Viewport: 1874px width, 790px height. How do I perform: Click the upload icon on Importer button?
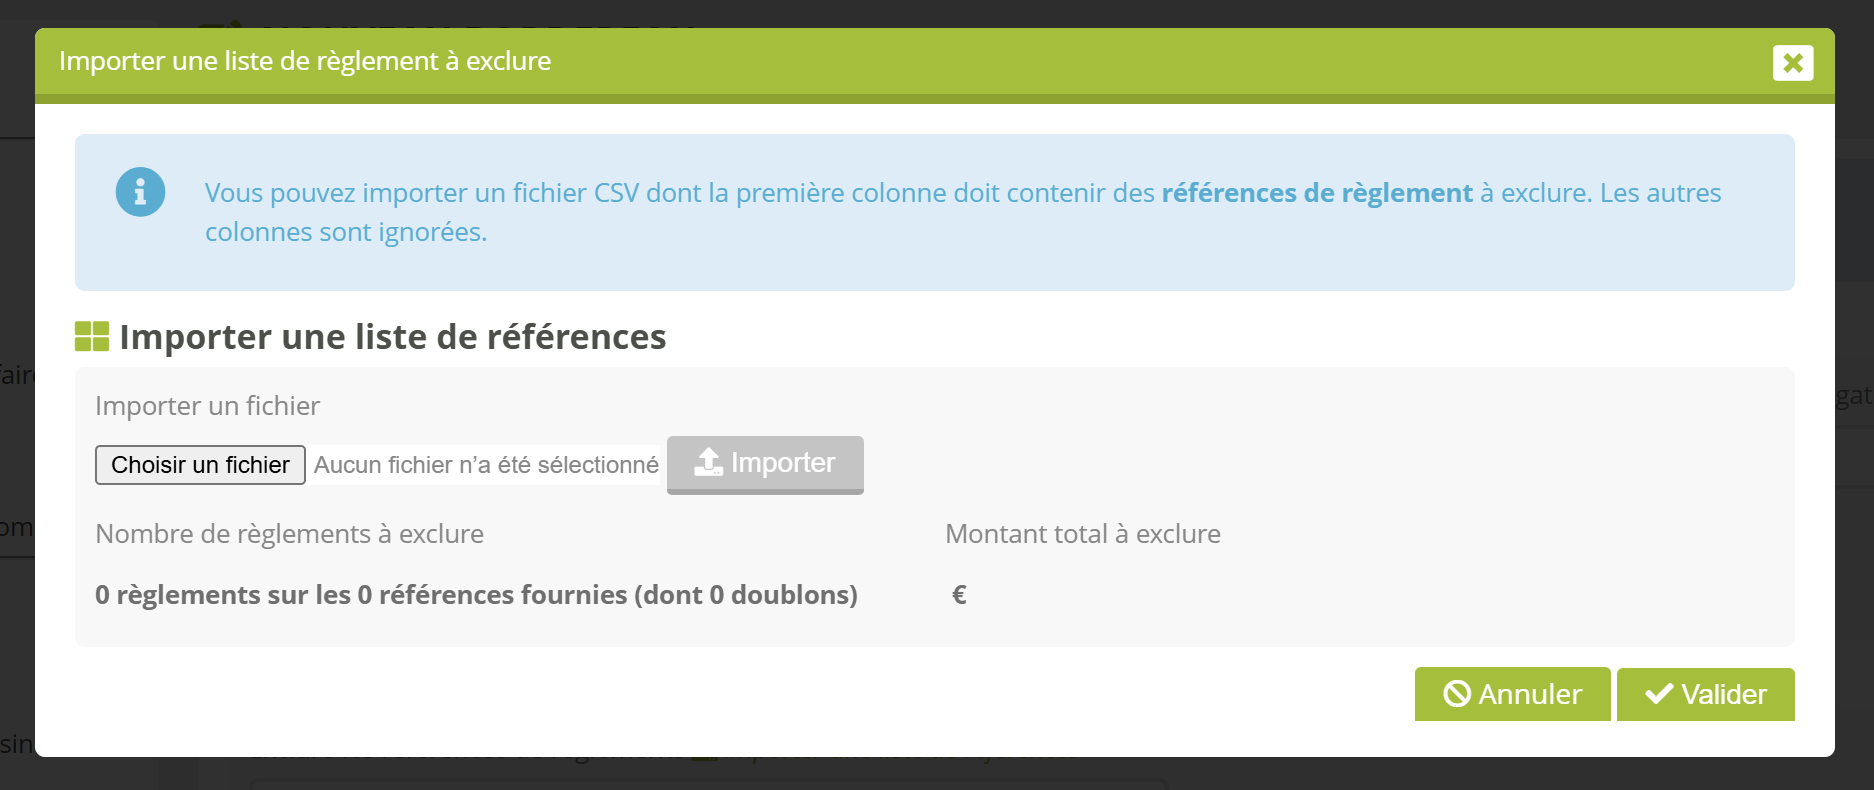pyautogui.click(x=708, y=463)
